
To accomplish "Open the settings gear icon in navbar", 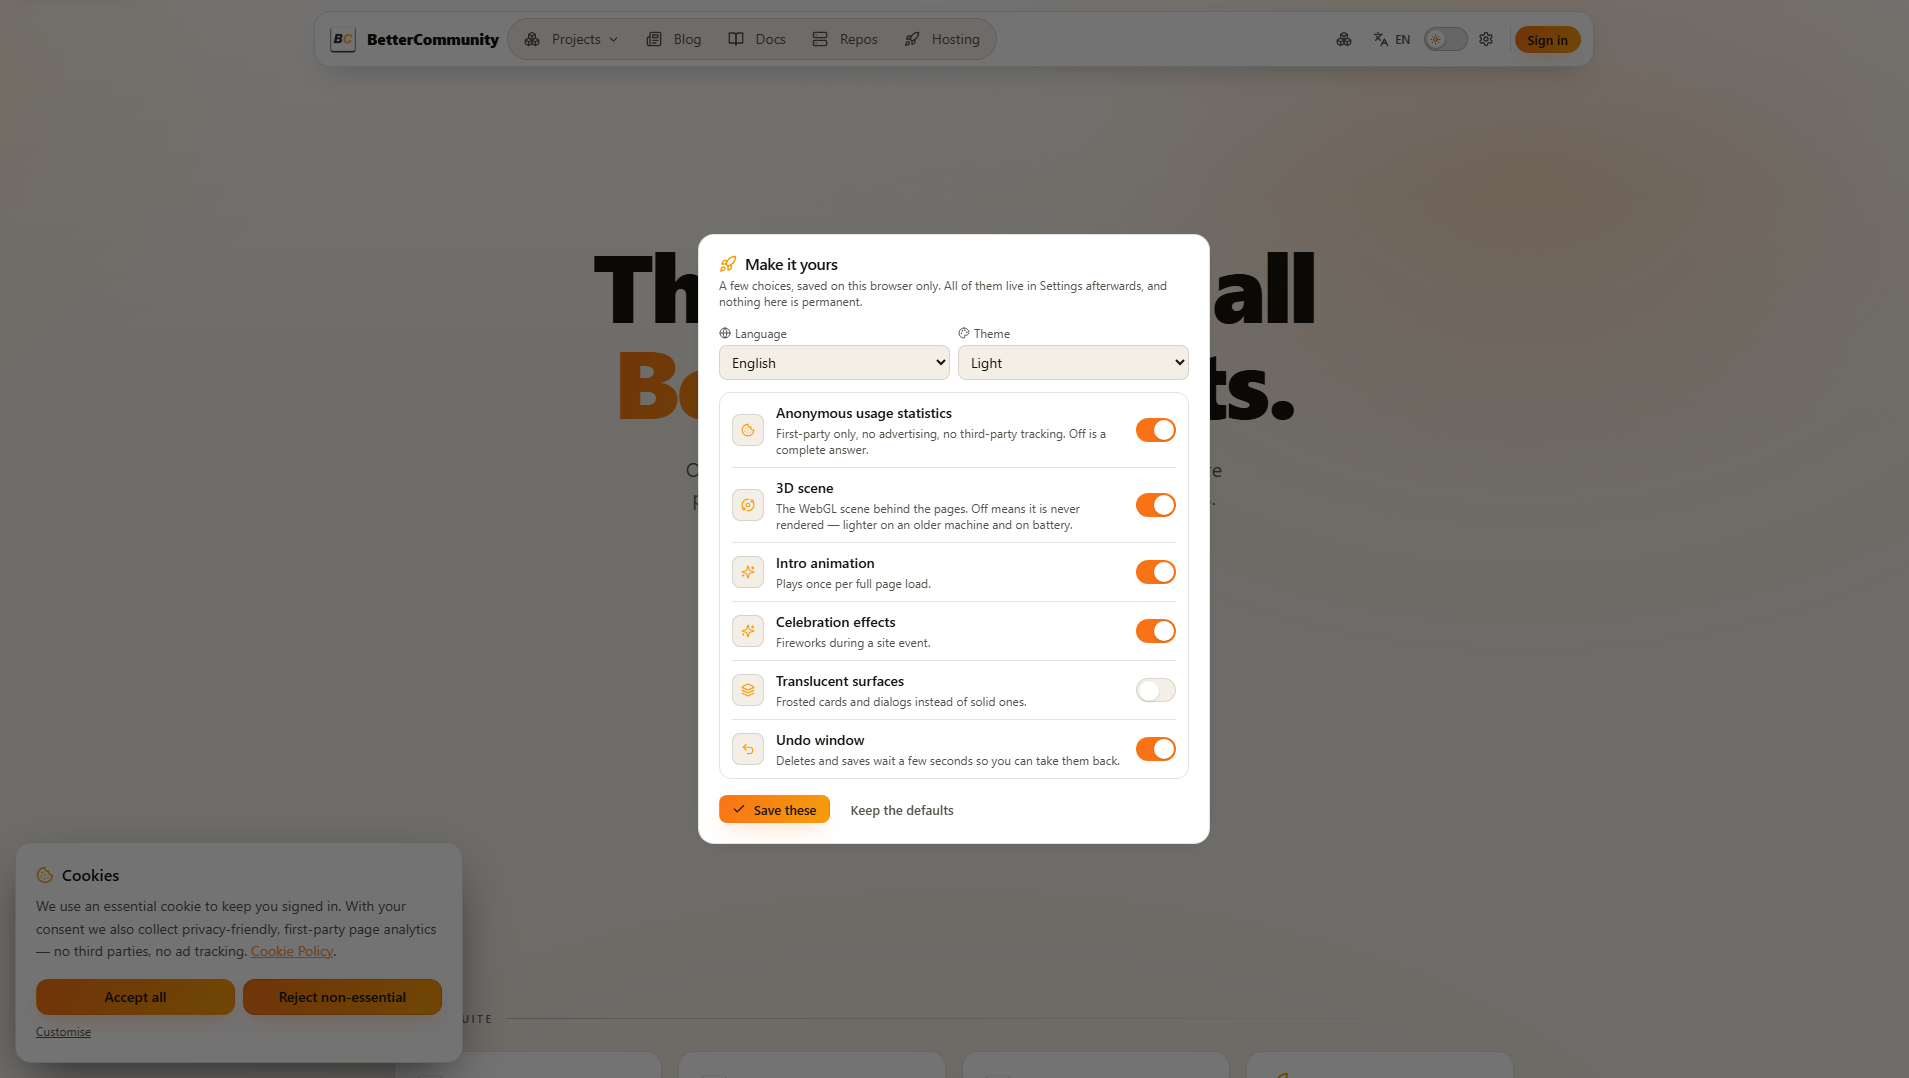I will coord(1486,39).
